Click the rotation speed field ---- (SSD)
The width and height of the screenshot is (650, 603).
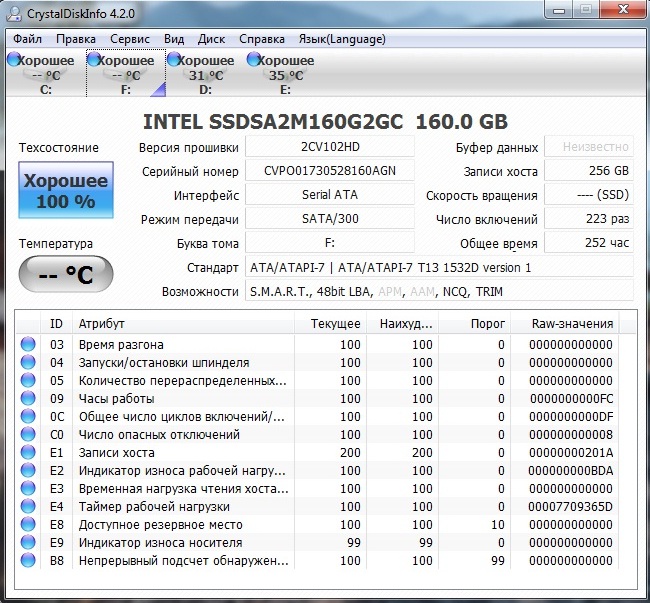[589, 195]
